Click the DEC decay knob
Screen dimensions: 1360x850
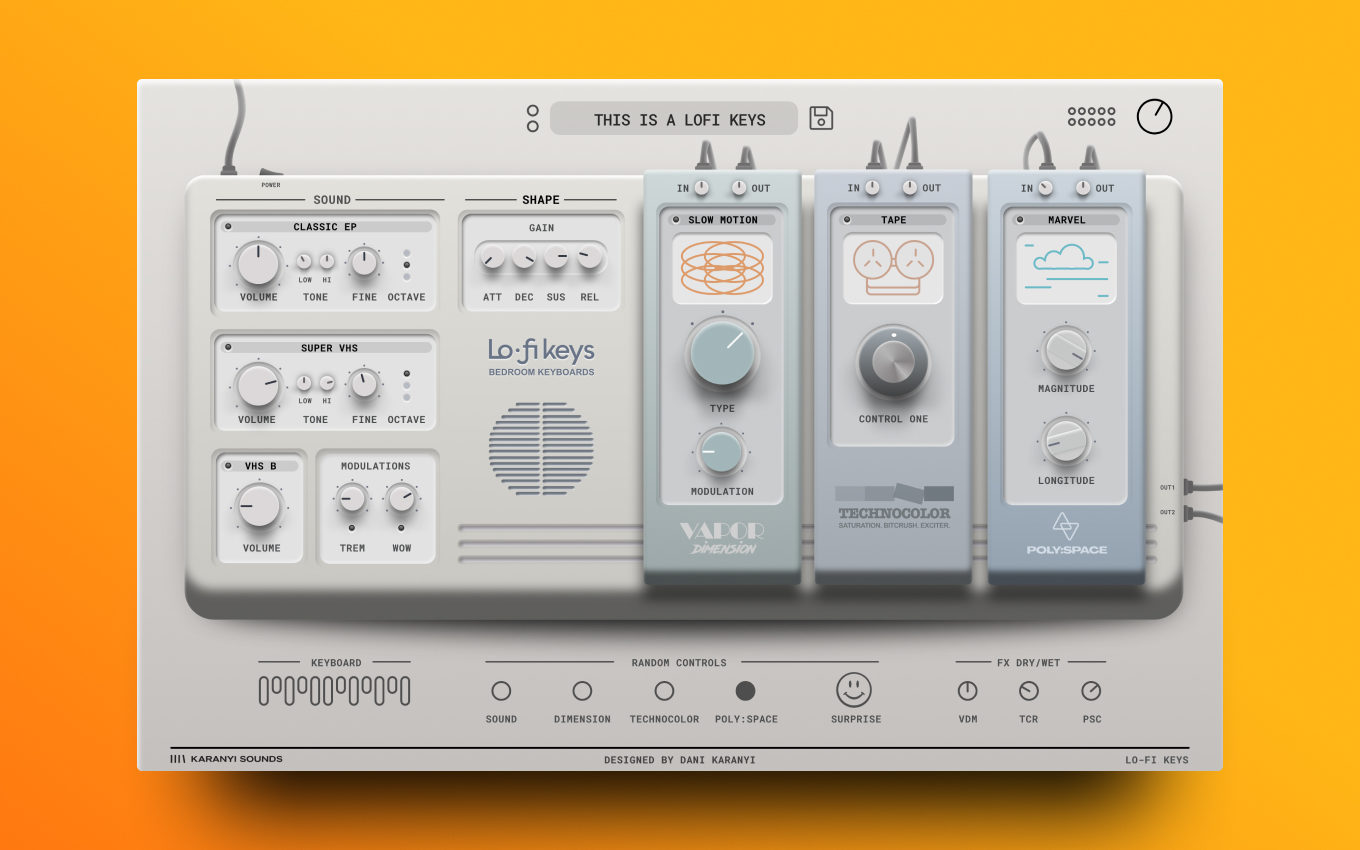click(524, 258)
